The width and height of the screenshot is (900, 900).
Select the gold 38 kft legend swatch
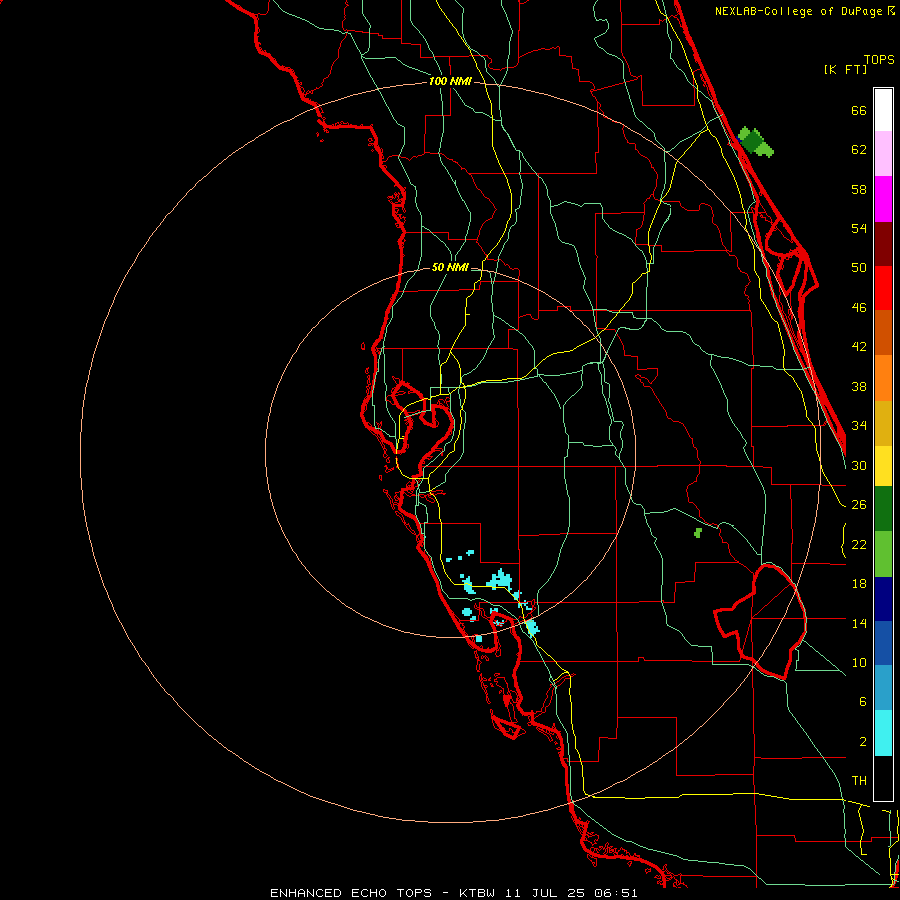(883, 423)
